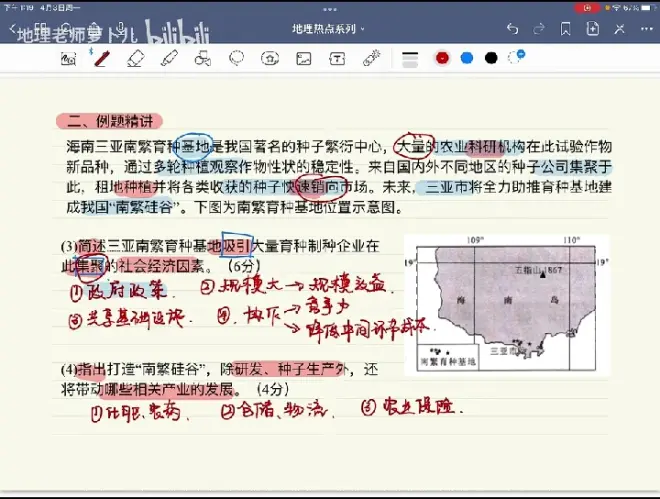Select the Lasso selection tool
This screenshot has width=660, height=499.
click(x=236, y=58)
